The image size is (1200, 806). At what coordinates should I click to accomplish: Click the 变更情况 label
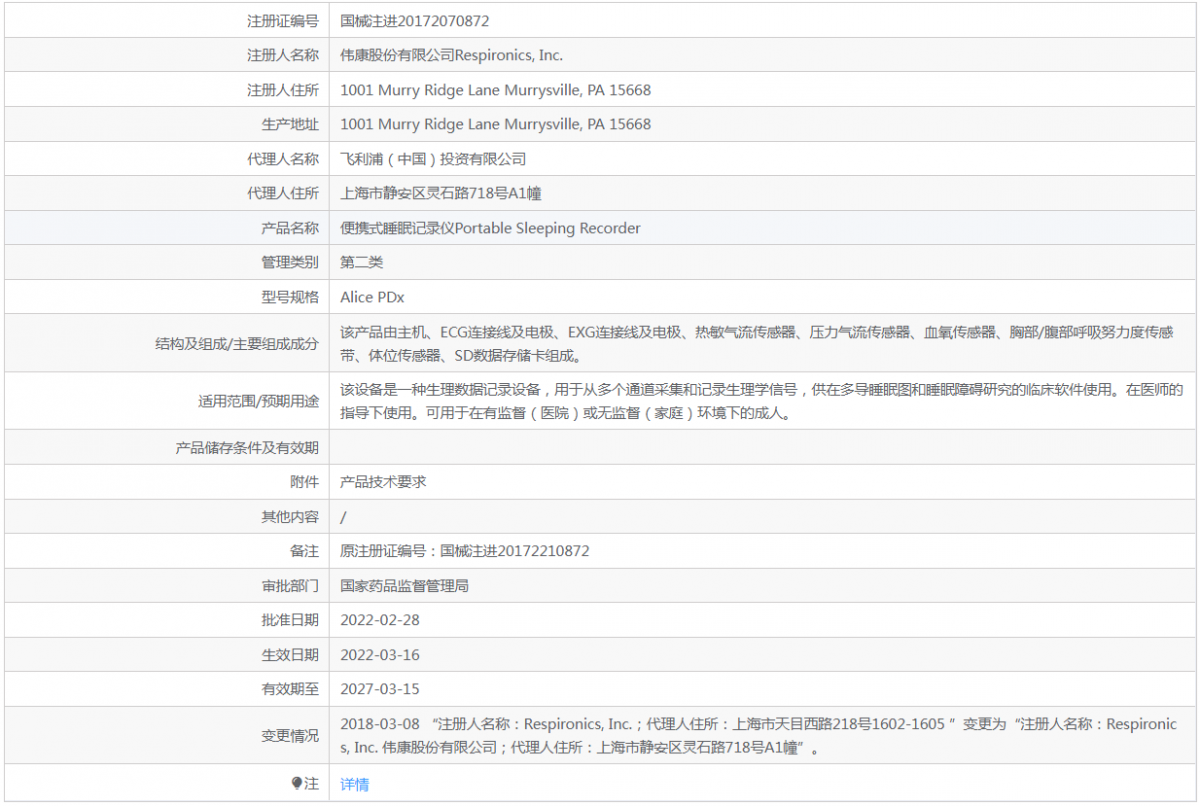pyautogui.click(x=290, y=735)
